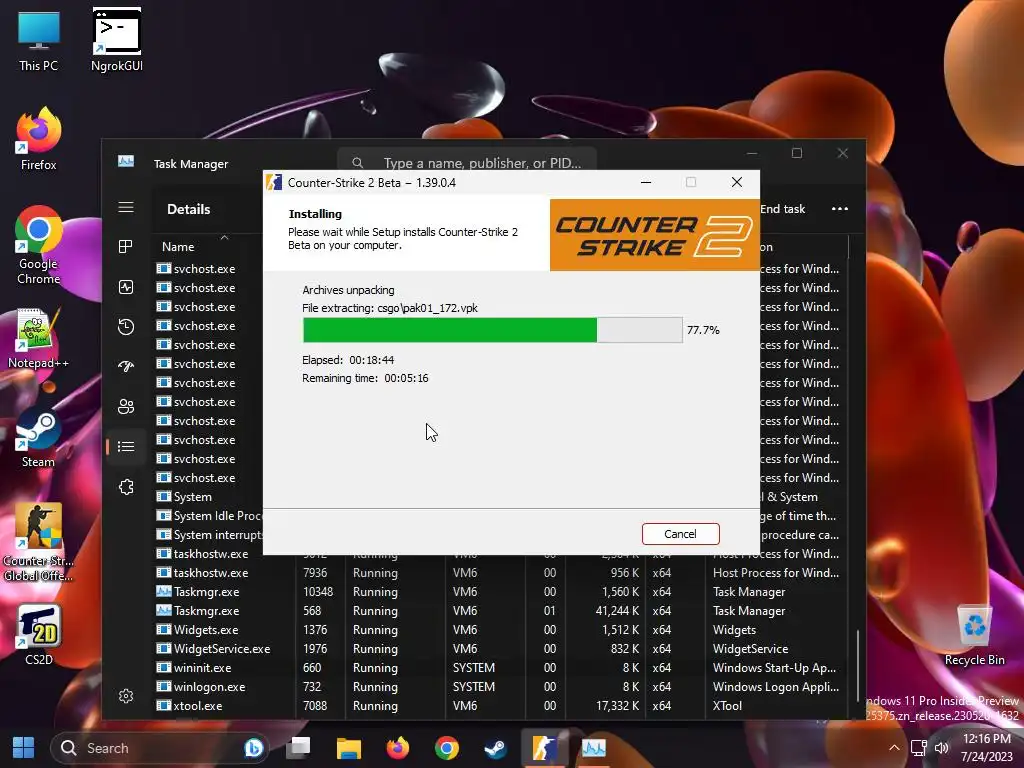Viewport: 1024px width, 768px height.
Task: Select xtool.exe process row
Action: pyautogui.click(x=500, y=706)
